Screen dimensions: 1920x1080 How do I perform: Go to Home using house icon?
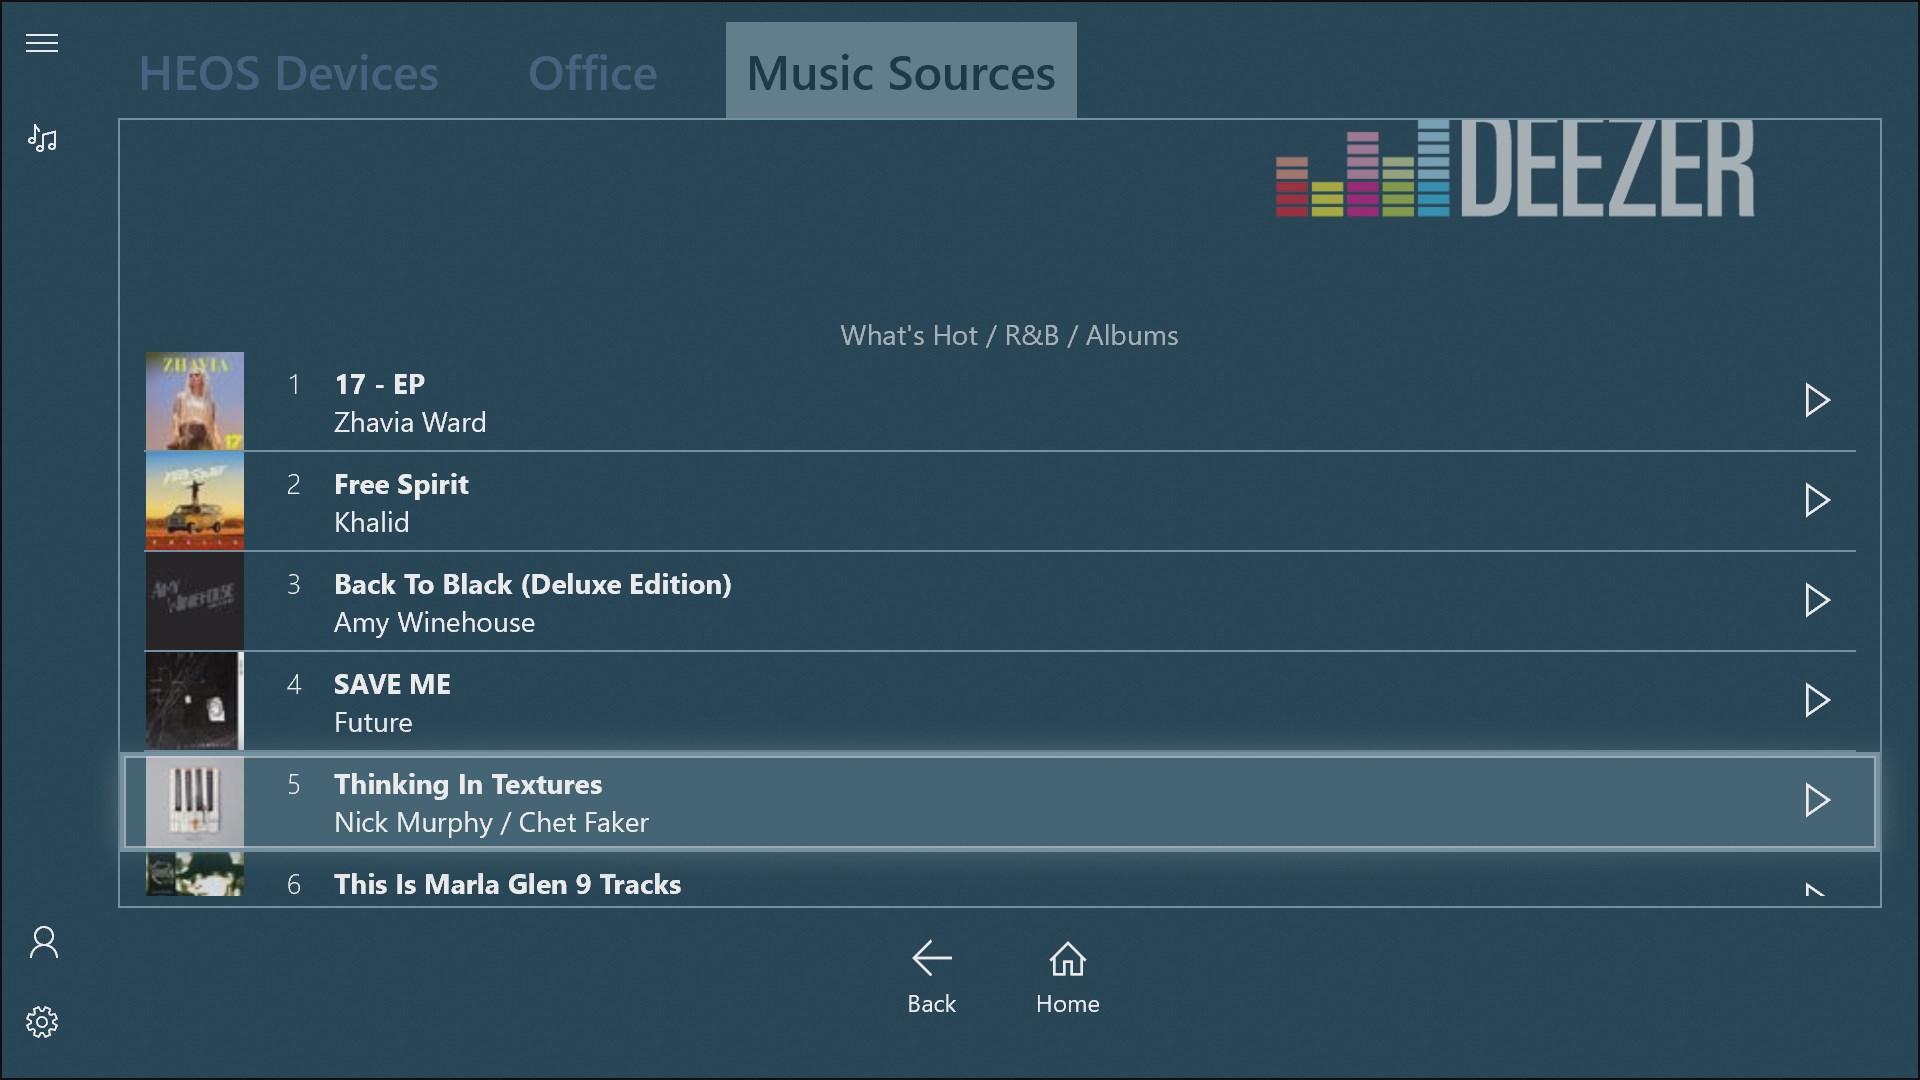[x=1067, y=976]
